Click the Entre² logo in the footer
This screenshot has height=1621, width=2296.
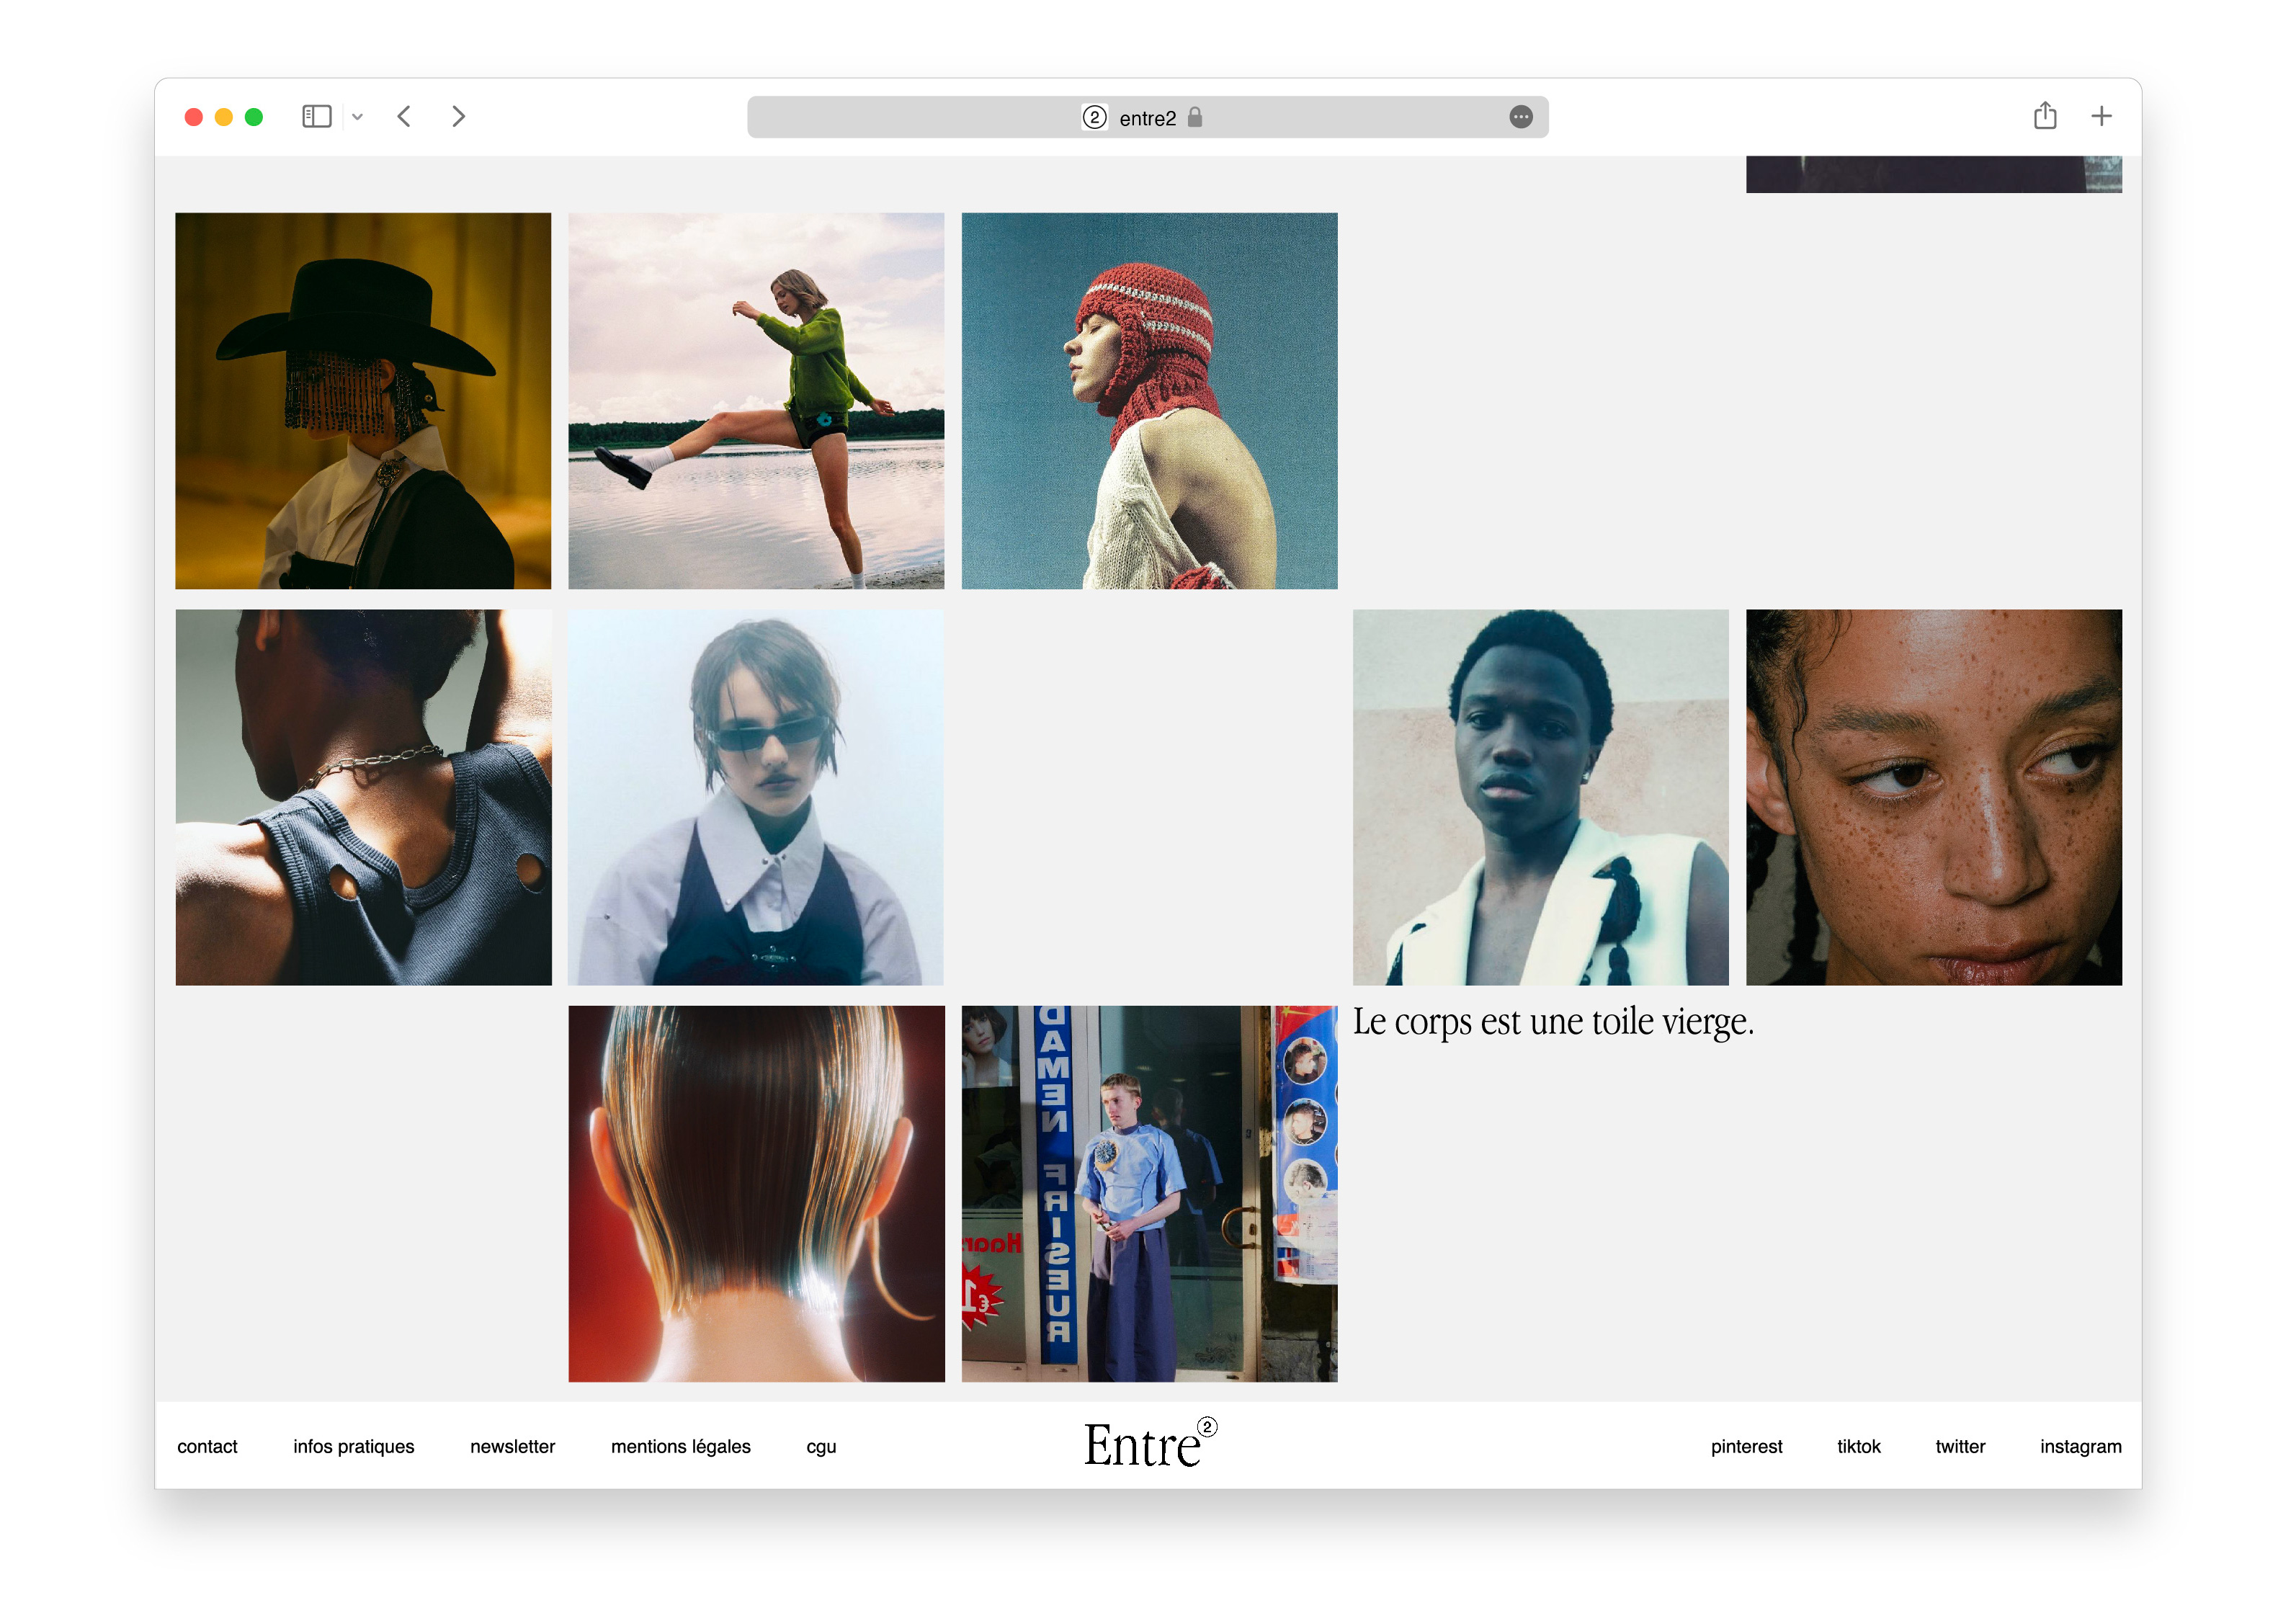1148,1444
